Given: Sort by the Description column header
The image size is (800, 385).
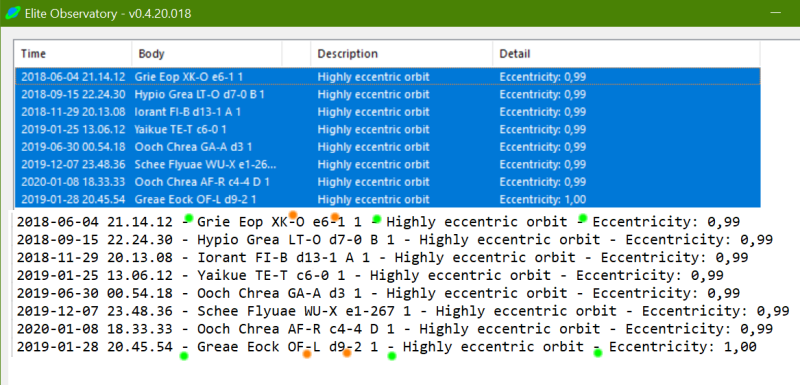Looking at the screenshot, I should [402, 54].
